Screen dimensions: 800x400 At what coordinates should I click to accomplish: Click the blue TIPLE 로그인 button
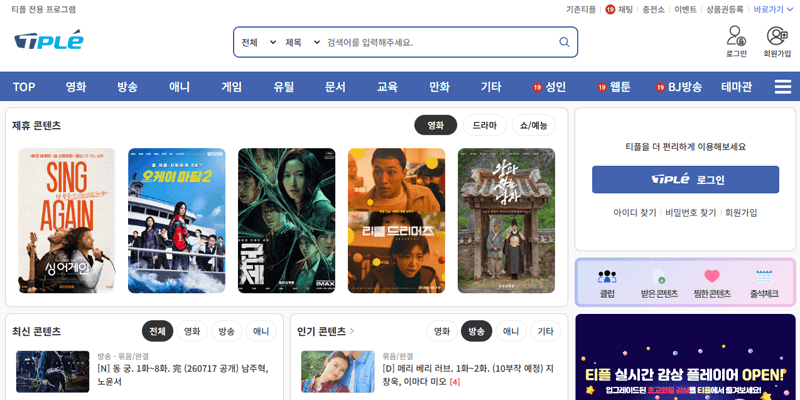click(x=685, y=180)
